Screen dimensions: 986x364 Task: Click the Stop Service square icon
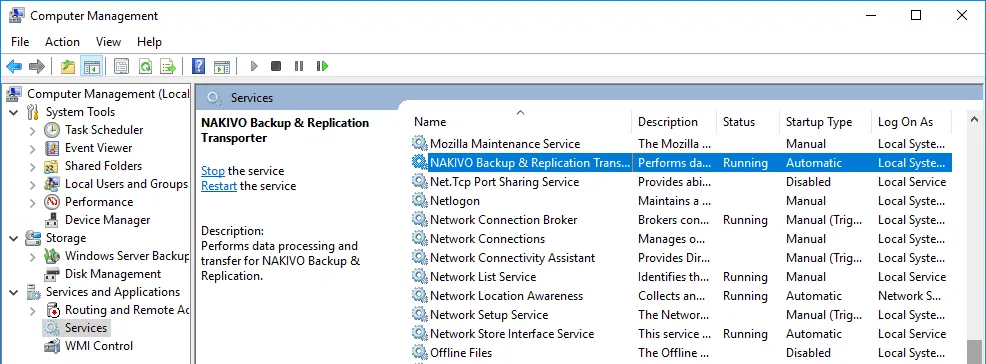(275, 66)
